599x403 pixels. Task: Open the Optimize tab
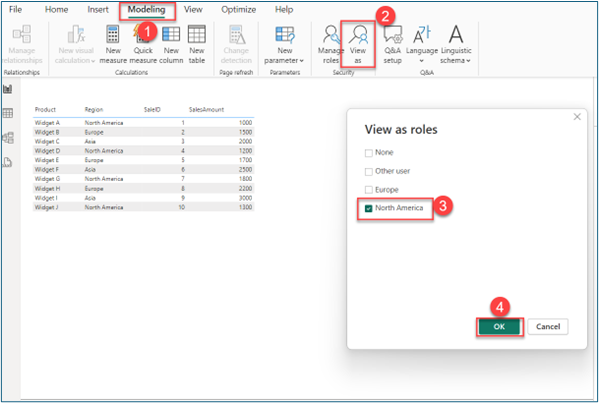(238, 10)
